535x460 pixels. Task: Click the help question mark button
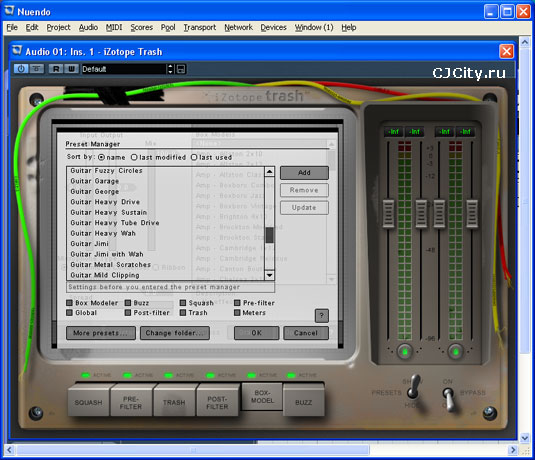321,316
